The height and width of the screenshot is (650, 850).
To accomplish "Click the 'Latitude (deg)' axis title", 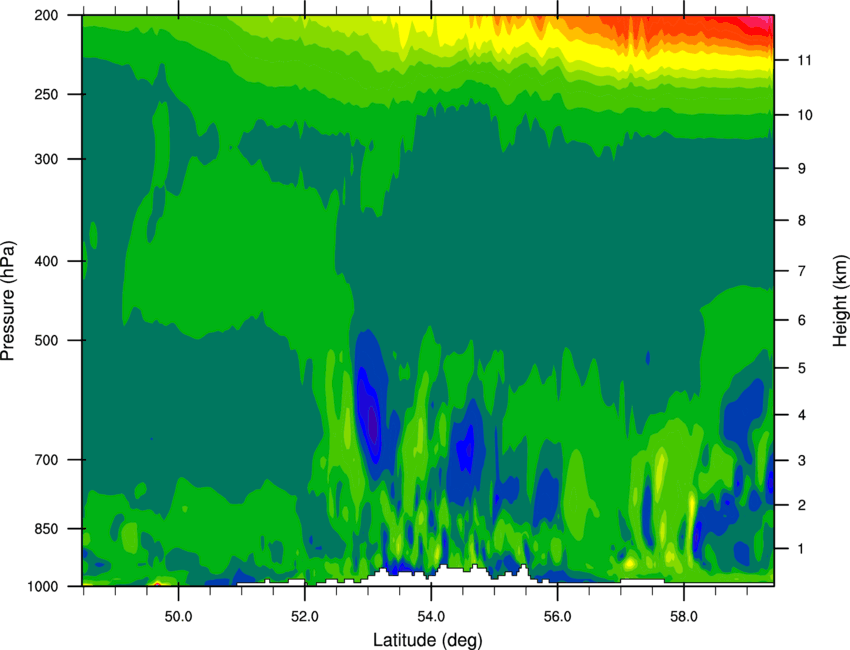I will pos(428,640).
